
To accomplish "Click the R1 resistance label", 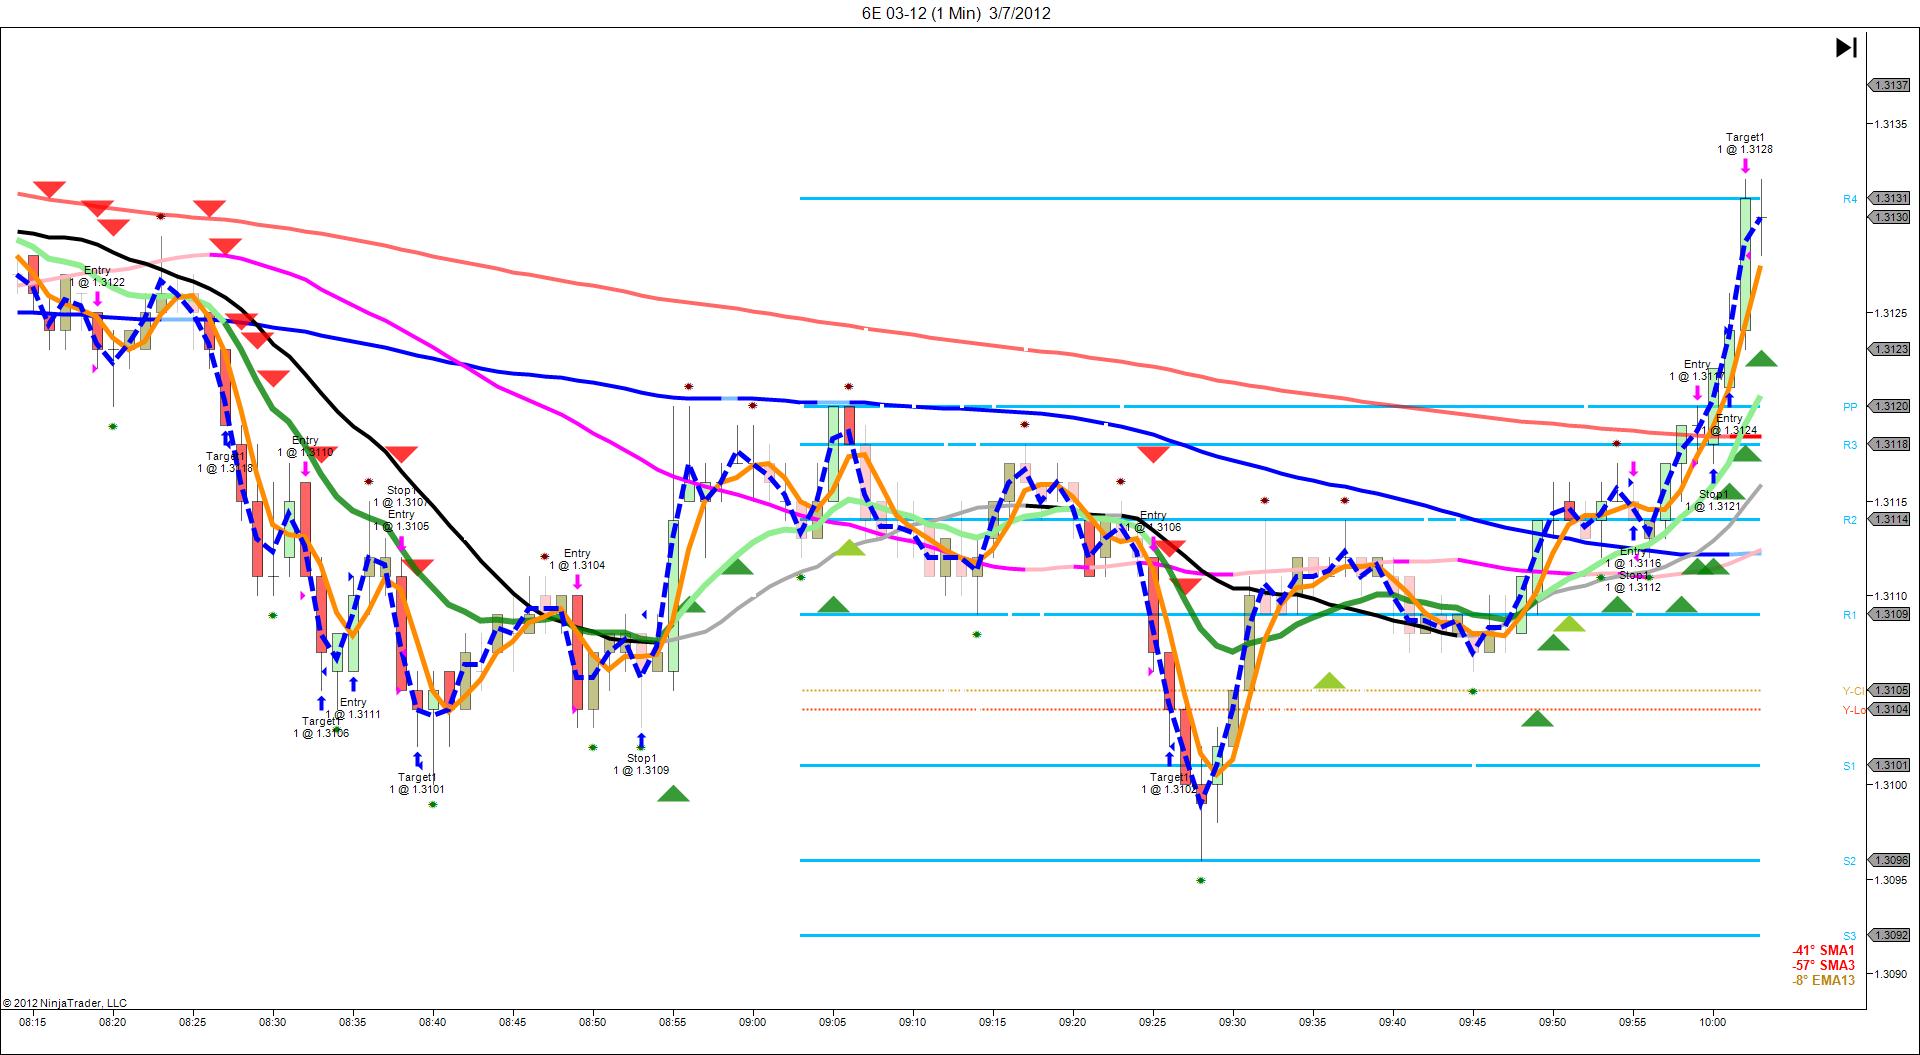I will click(1850, 615).
